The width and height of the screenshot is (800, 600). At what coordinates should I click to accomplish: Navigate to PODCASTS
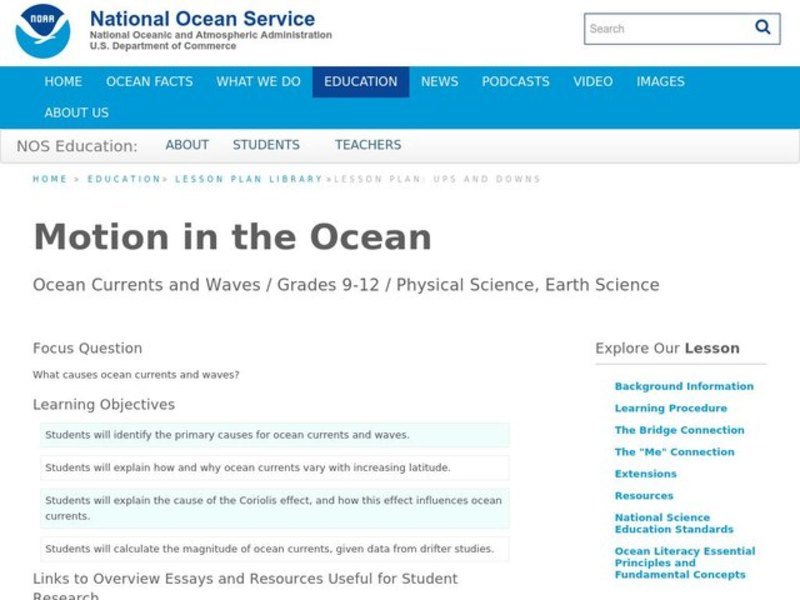coord(516,82)
